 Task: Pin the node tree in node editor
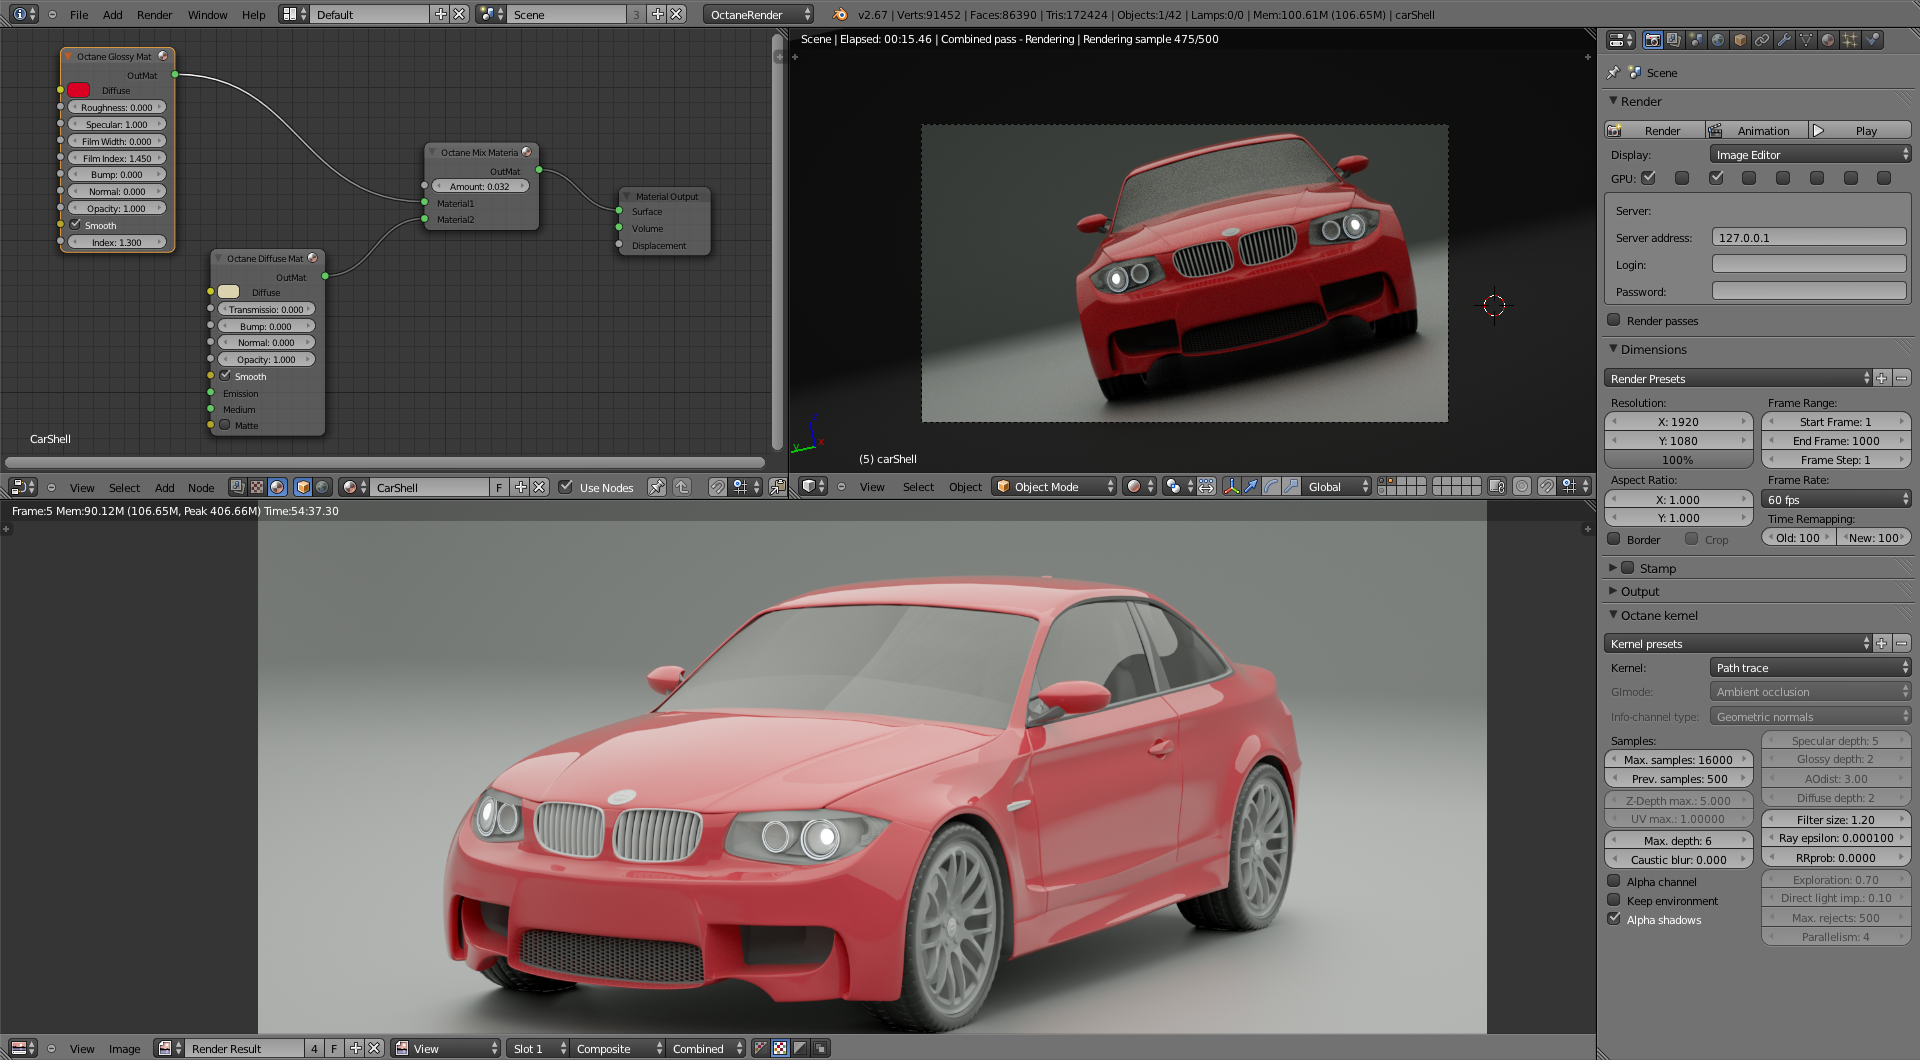coord(656,487)
